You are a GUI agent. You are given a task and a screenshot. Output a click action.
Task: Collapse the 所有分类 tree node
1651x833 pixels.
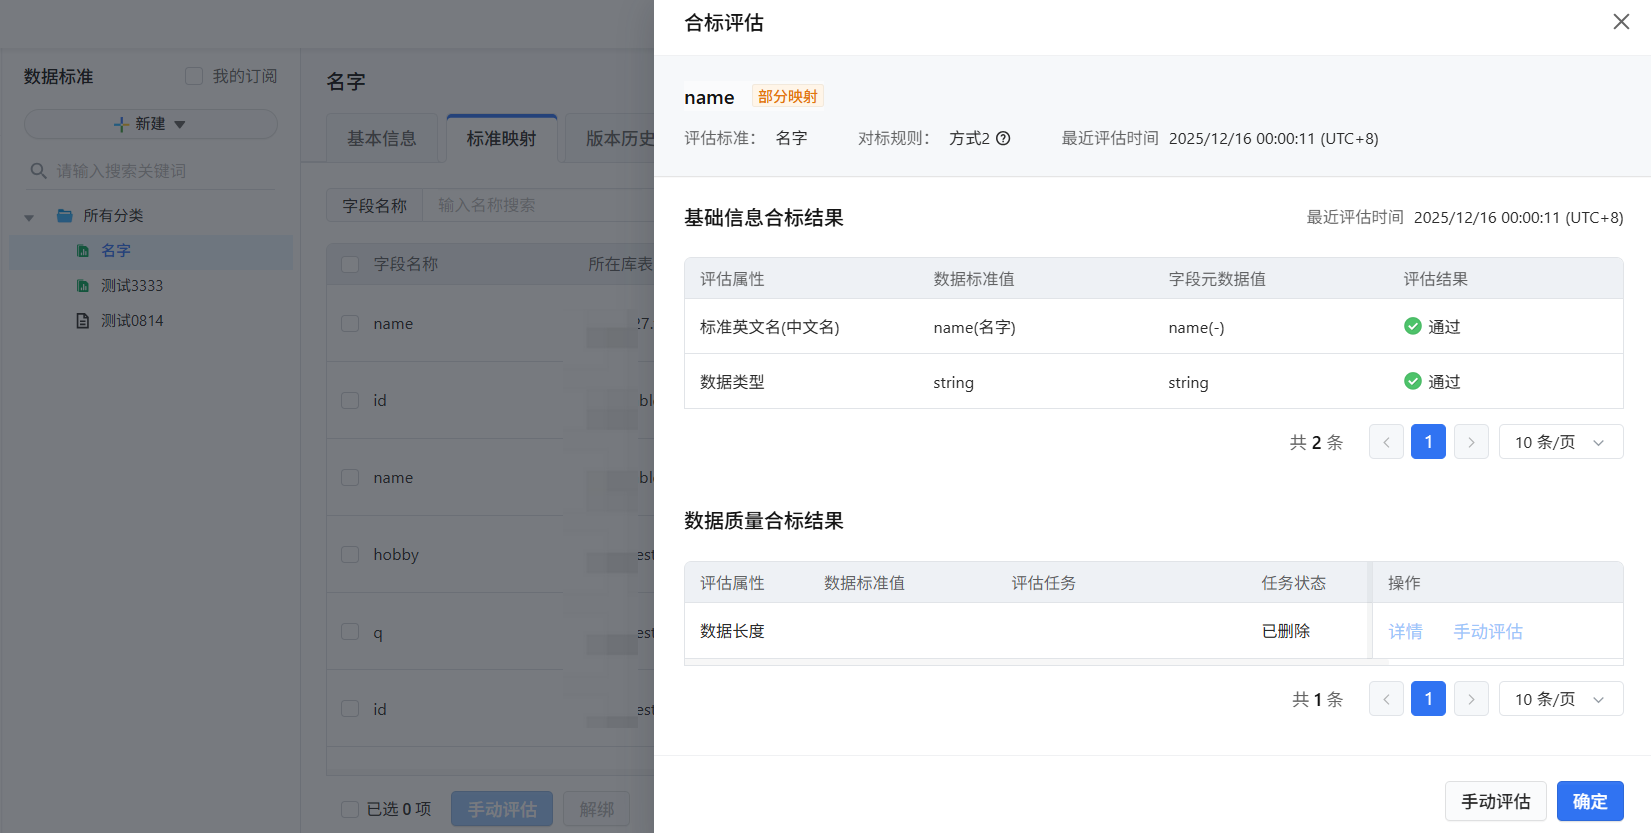(29, 217)
